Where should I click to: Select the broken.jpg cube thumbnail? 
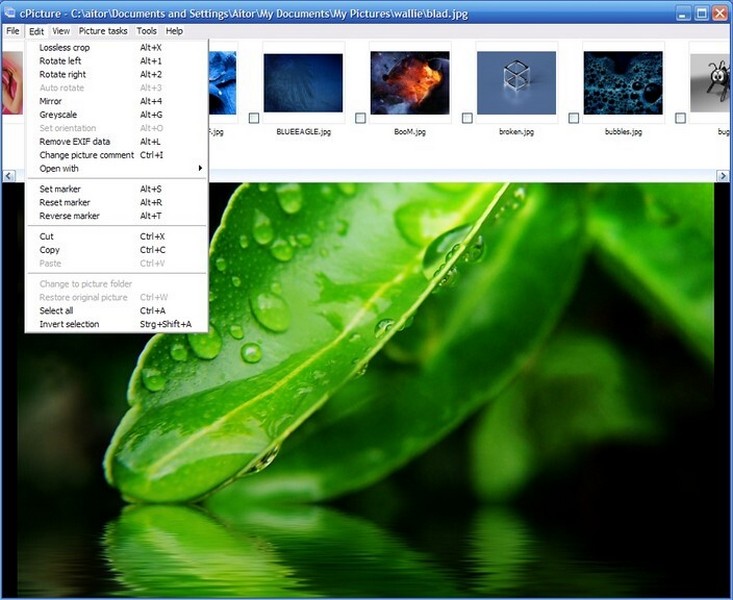pos(517,83)
